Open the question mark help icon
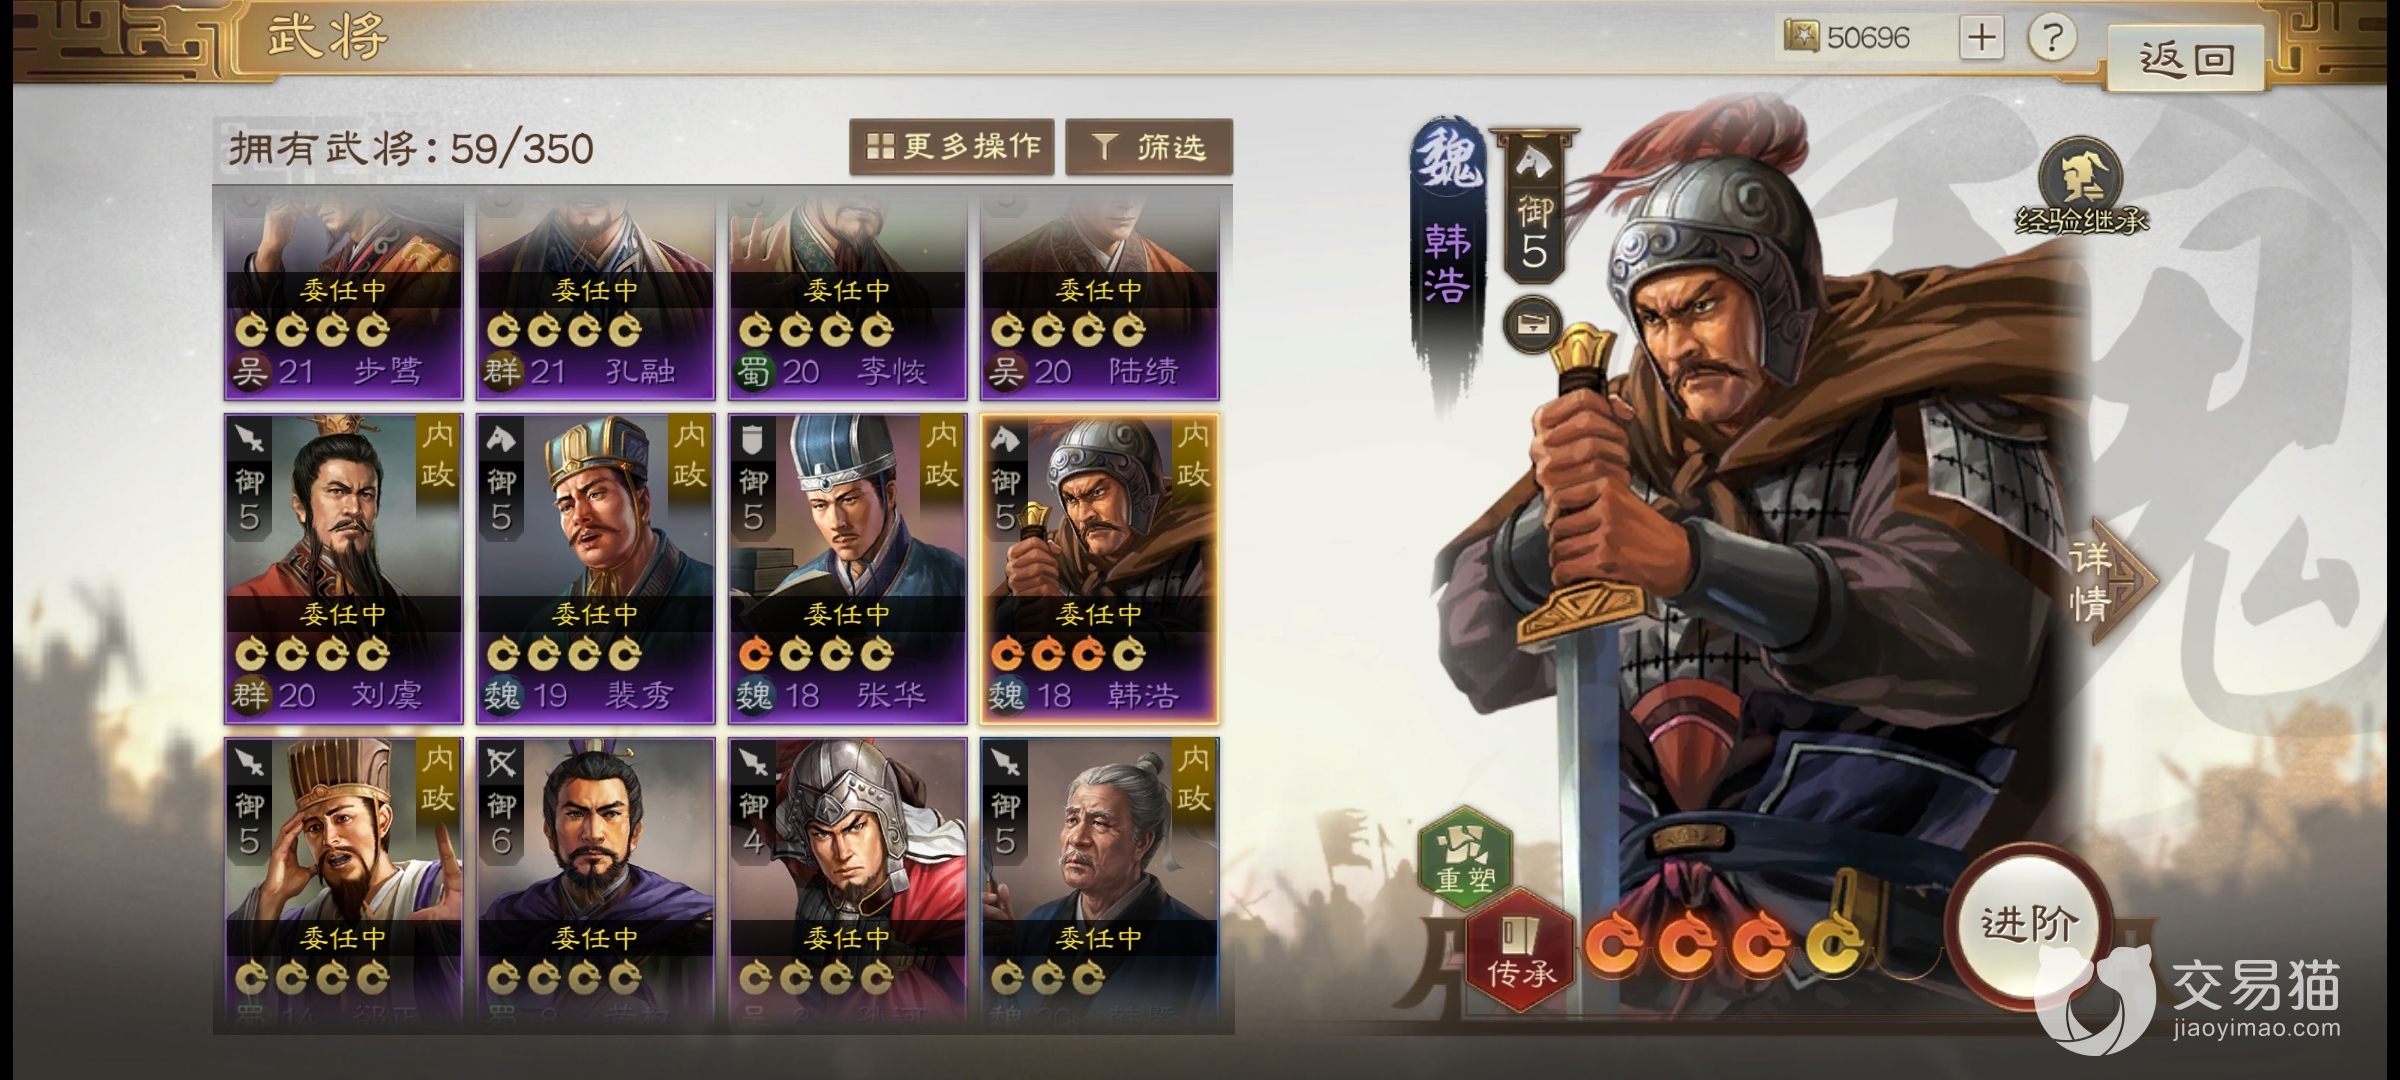The width and height of the screenshot is (2400, 1080). tap(2051, 38)
